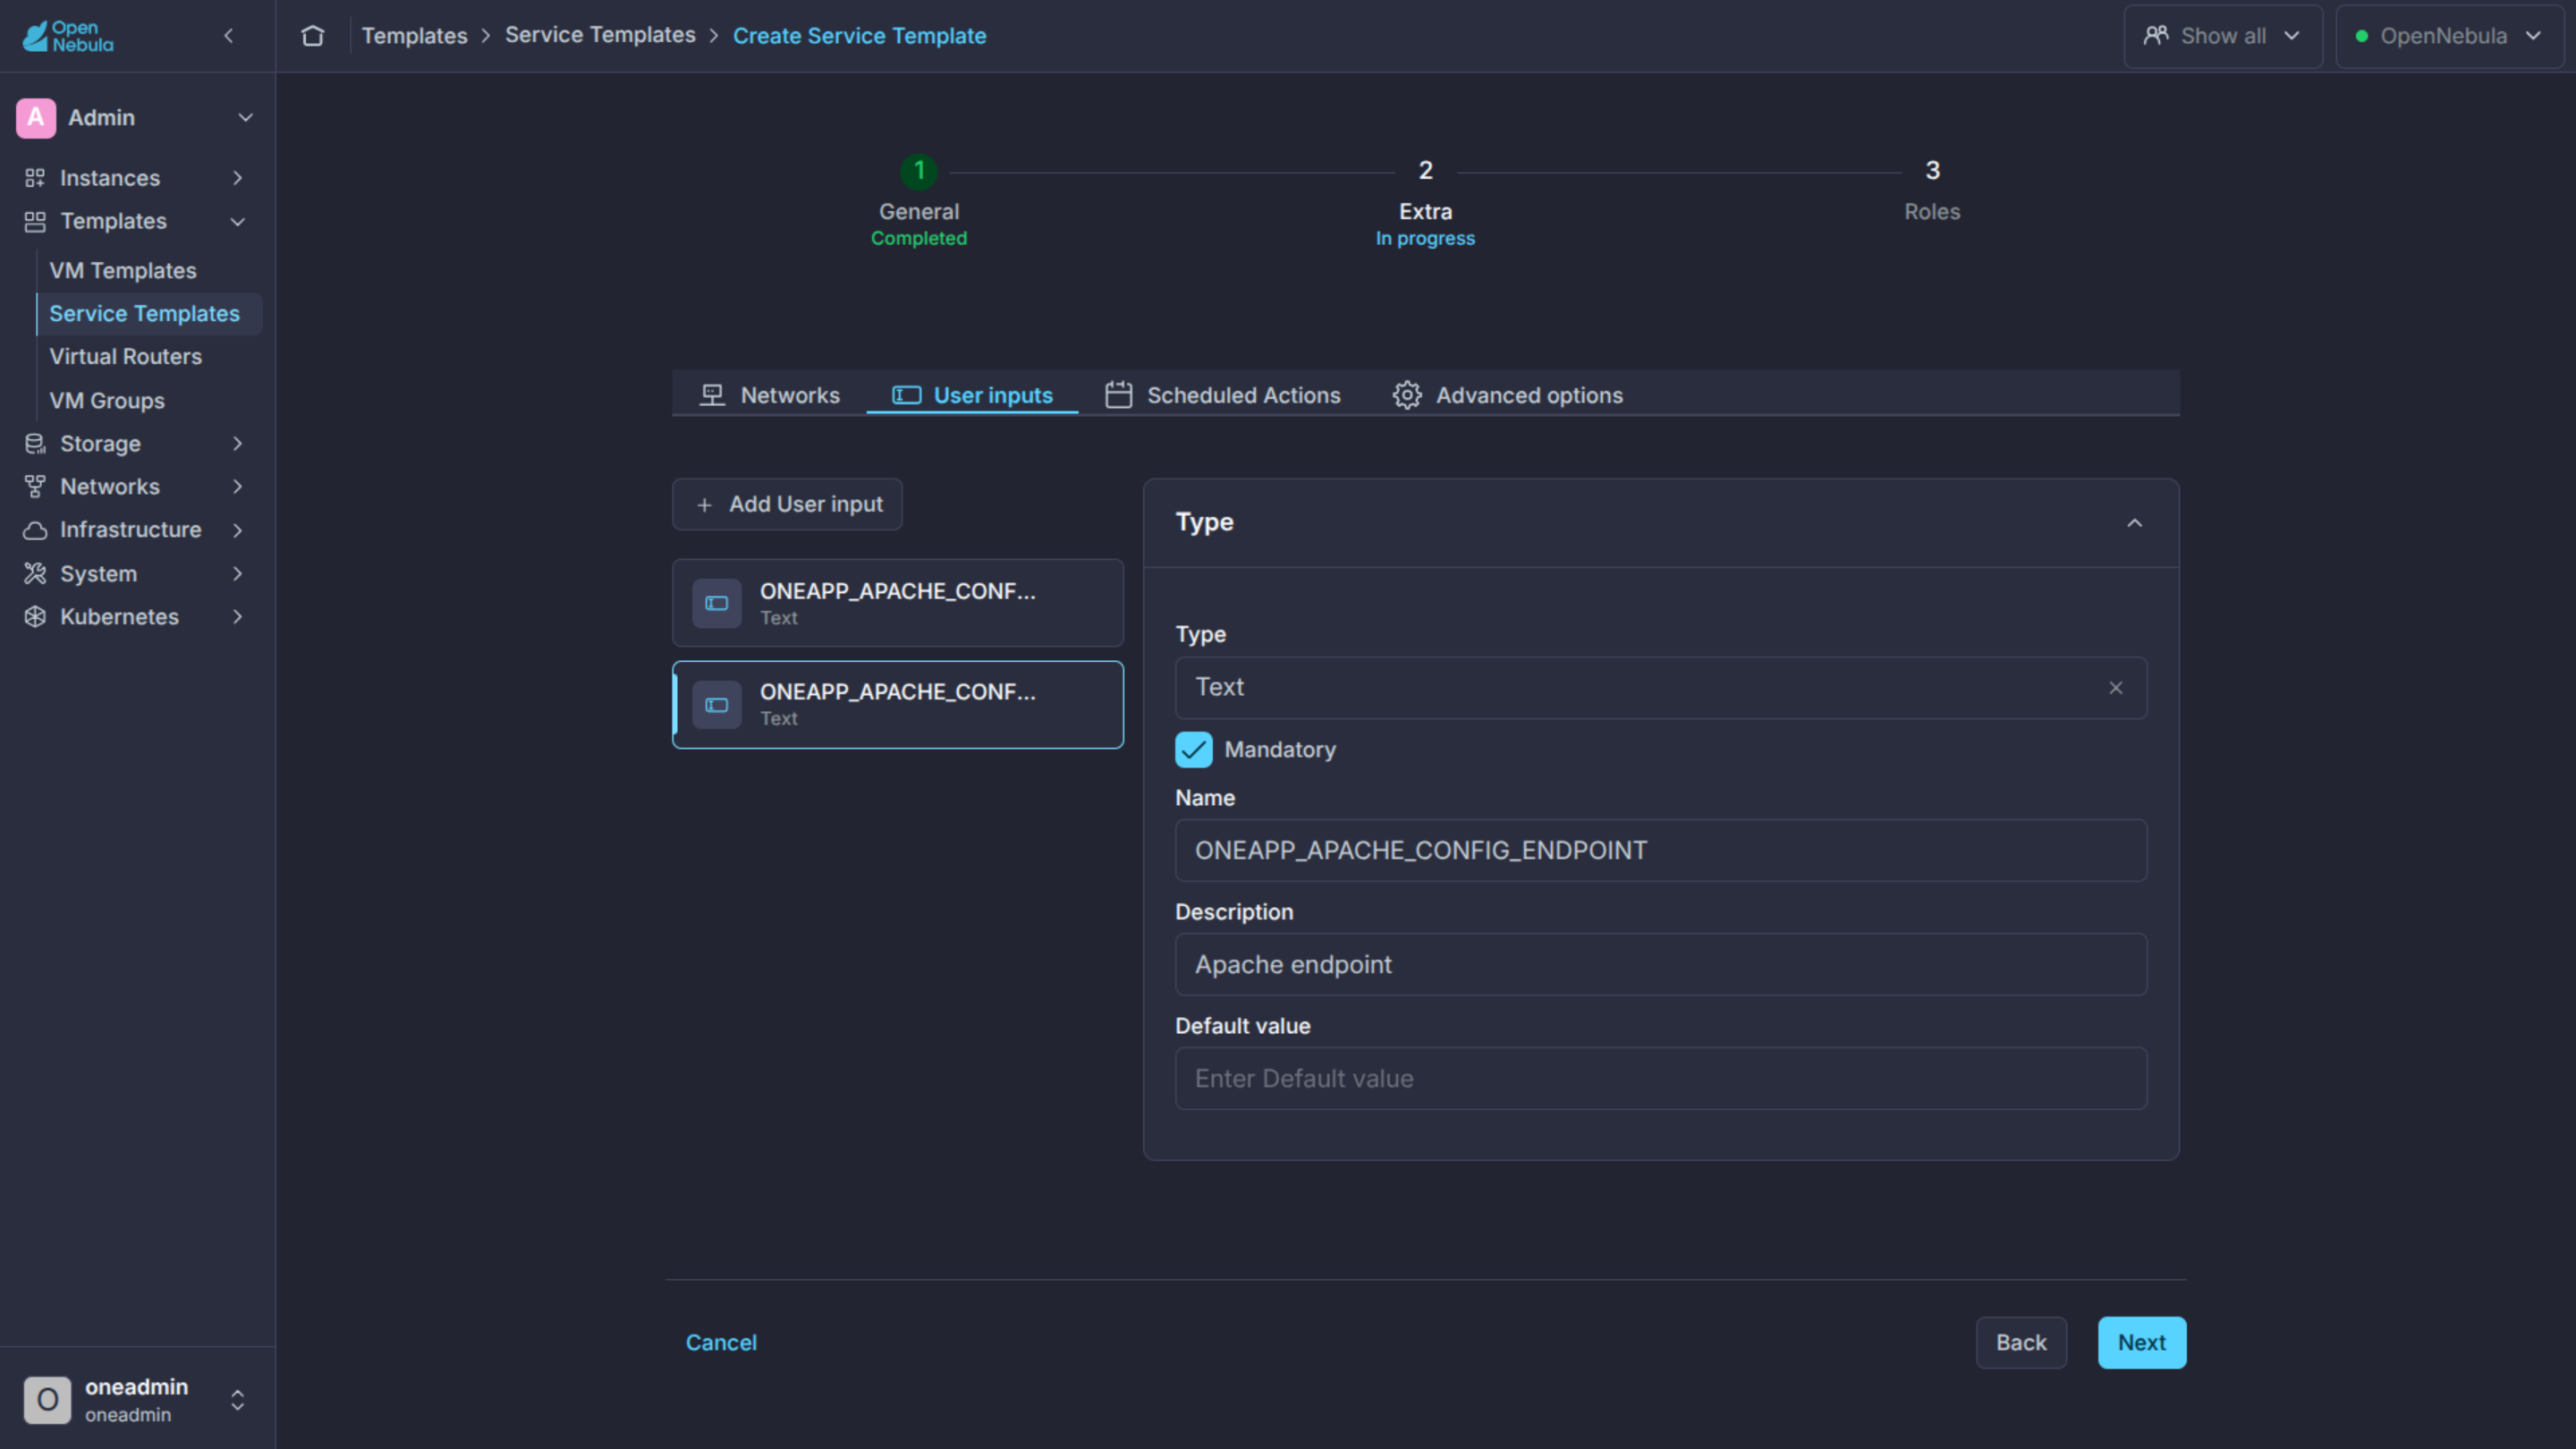This screenshot has height=1449, width=2576.
Task: Open Virtual Routers in sidebar
Action: (126, 357)
